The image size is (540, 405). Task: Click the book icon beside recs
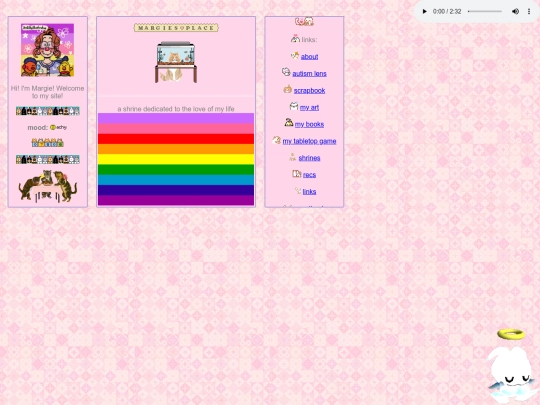[297, 174]
